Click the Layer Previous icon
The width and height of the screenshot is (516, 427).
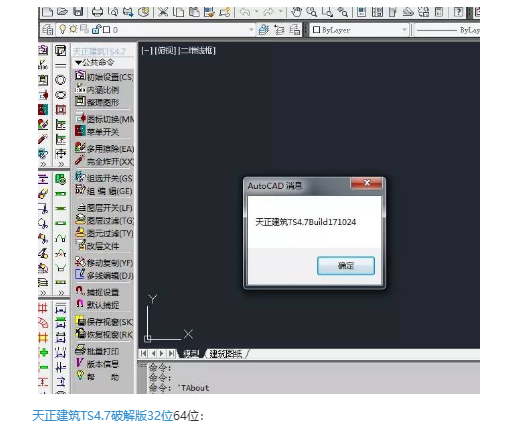click(279, 30)
